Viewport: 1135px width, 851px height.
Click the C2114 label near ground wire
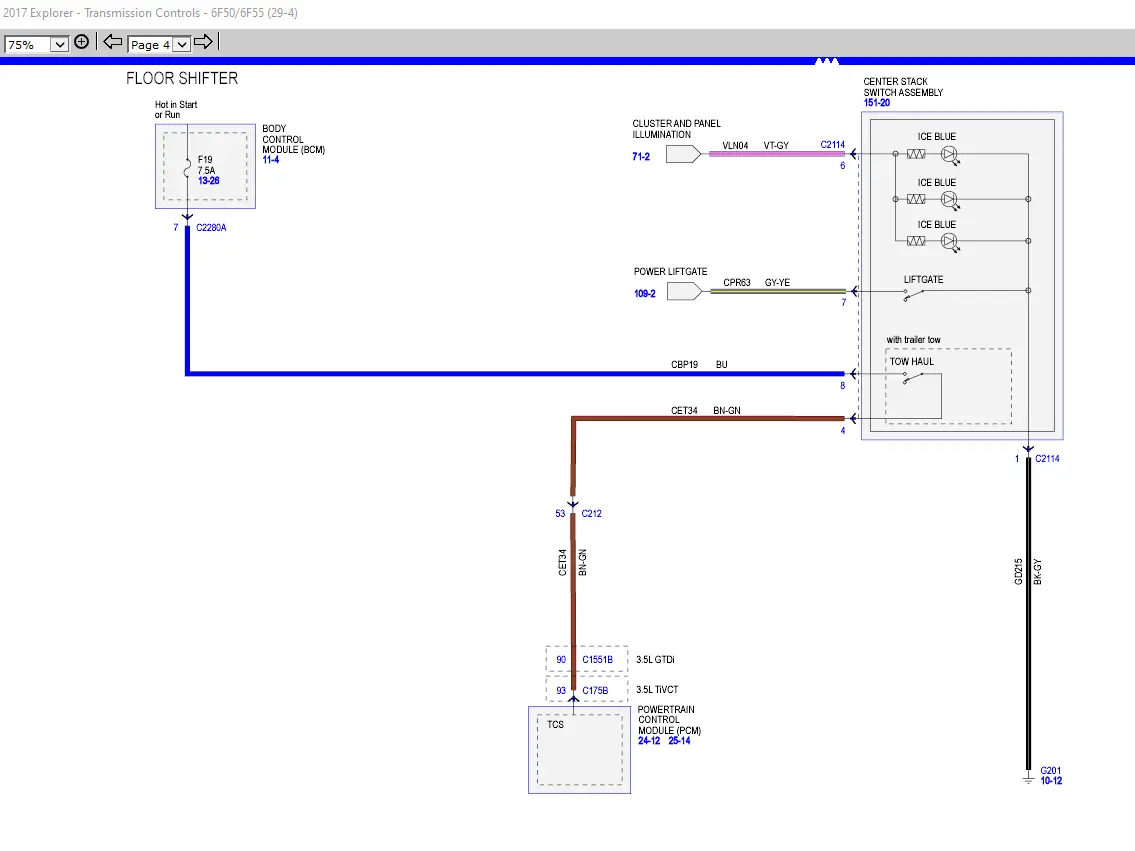coord(1047,459)
